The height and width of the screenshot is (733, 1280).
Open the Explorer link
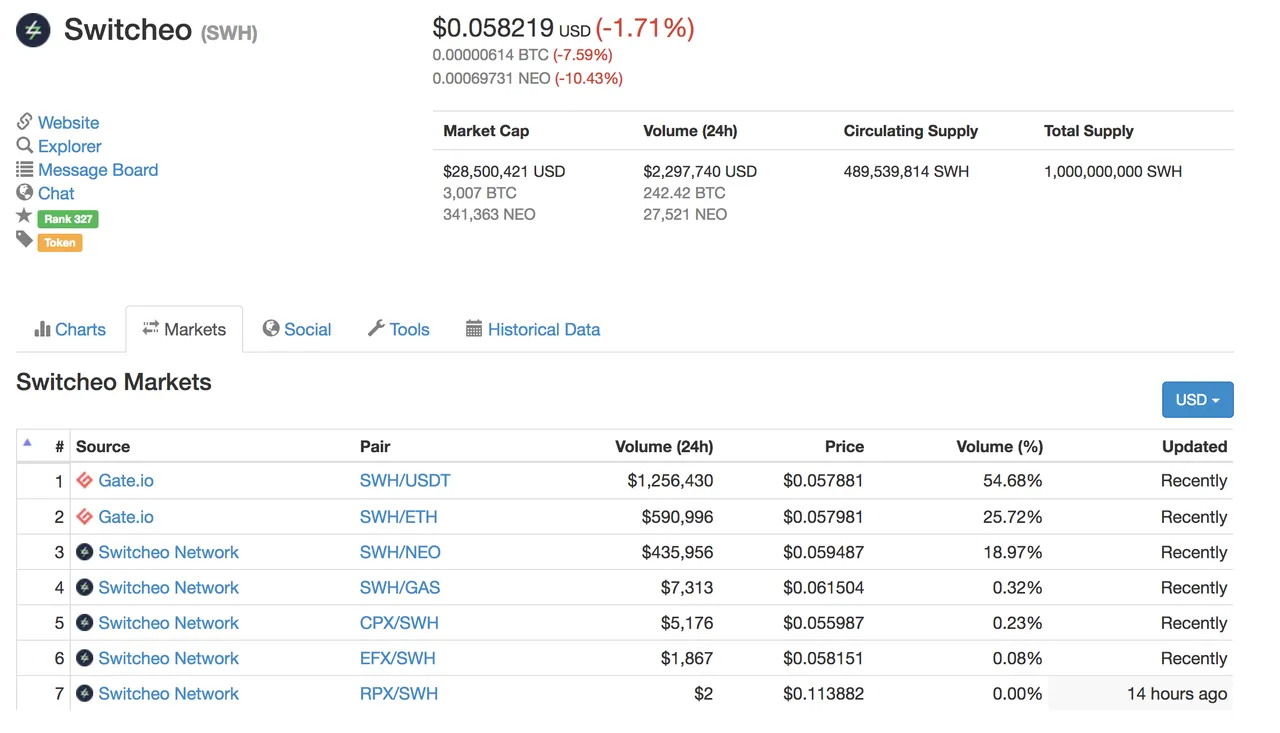tap(69, 146)
